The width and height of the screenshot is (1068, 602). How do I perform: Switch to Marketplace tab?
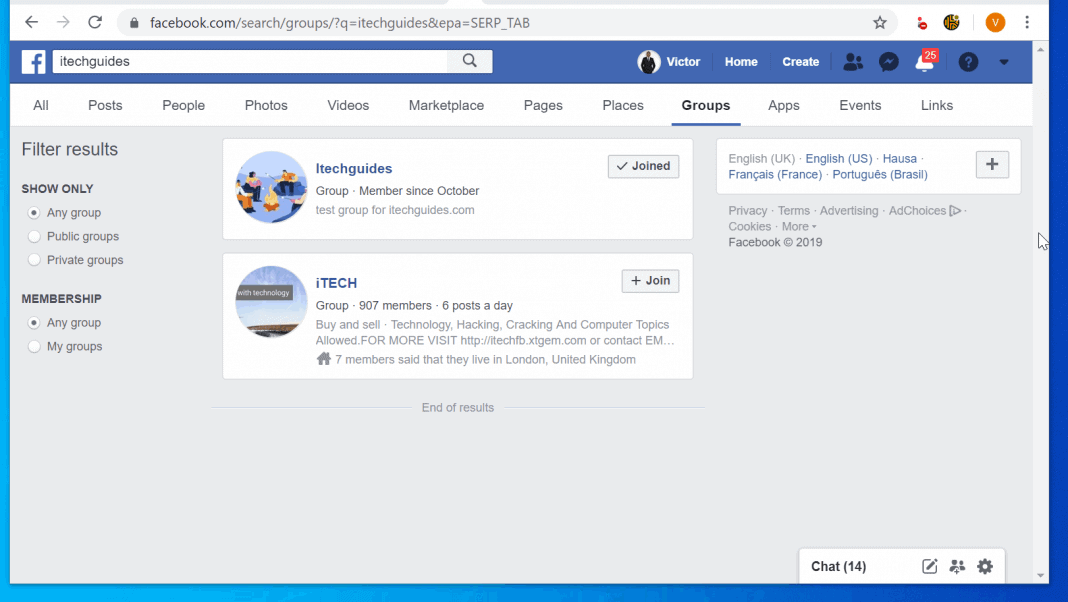[x=446, y=106]
